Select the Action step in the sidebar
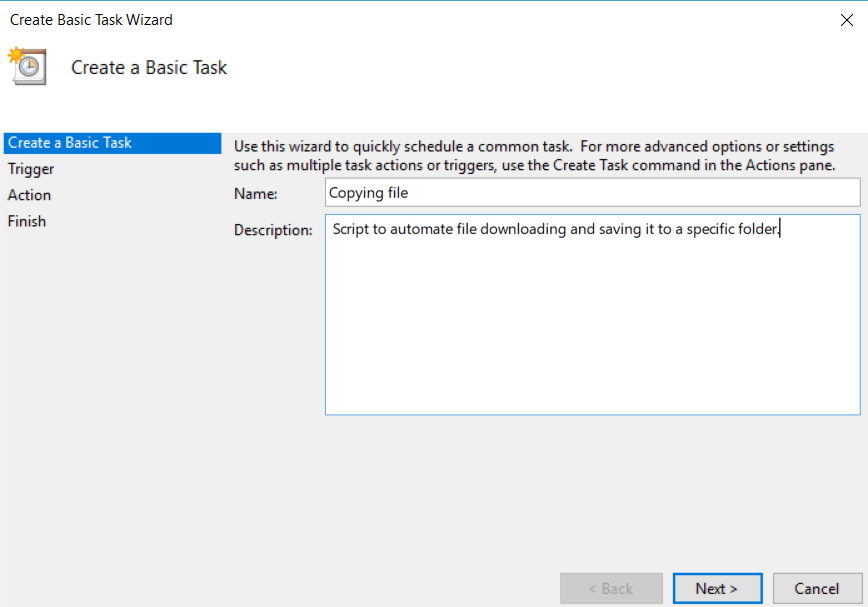Image resolution: width=868 pixels, height=607 pixels. 29,195
